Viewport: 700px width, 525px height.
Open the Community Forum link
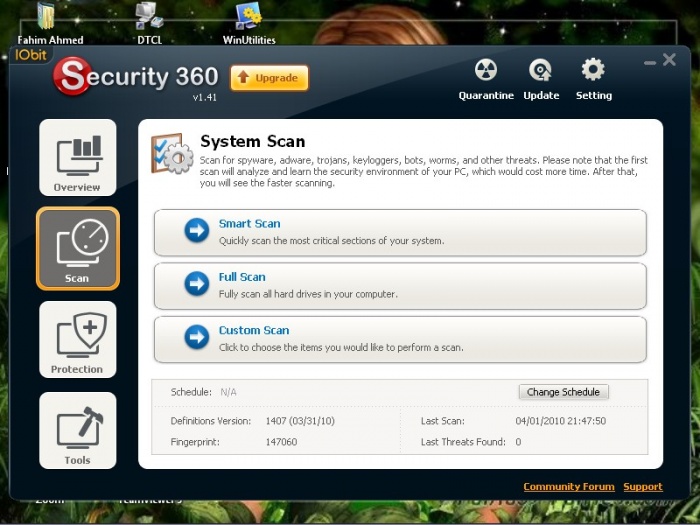pyautogui.click(x=569, y=487)
